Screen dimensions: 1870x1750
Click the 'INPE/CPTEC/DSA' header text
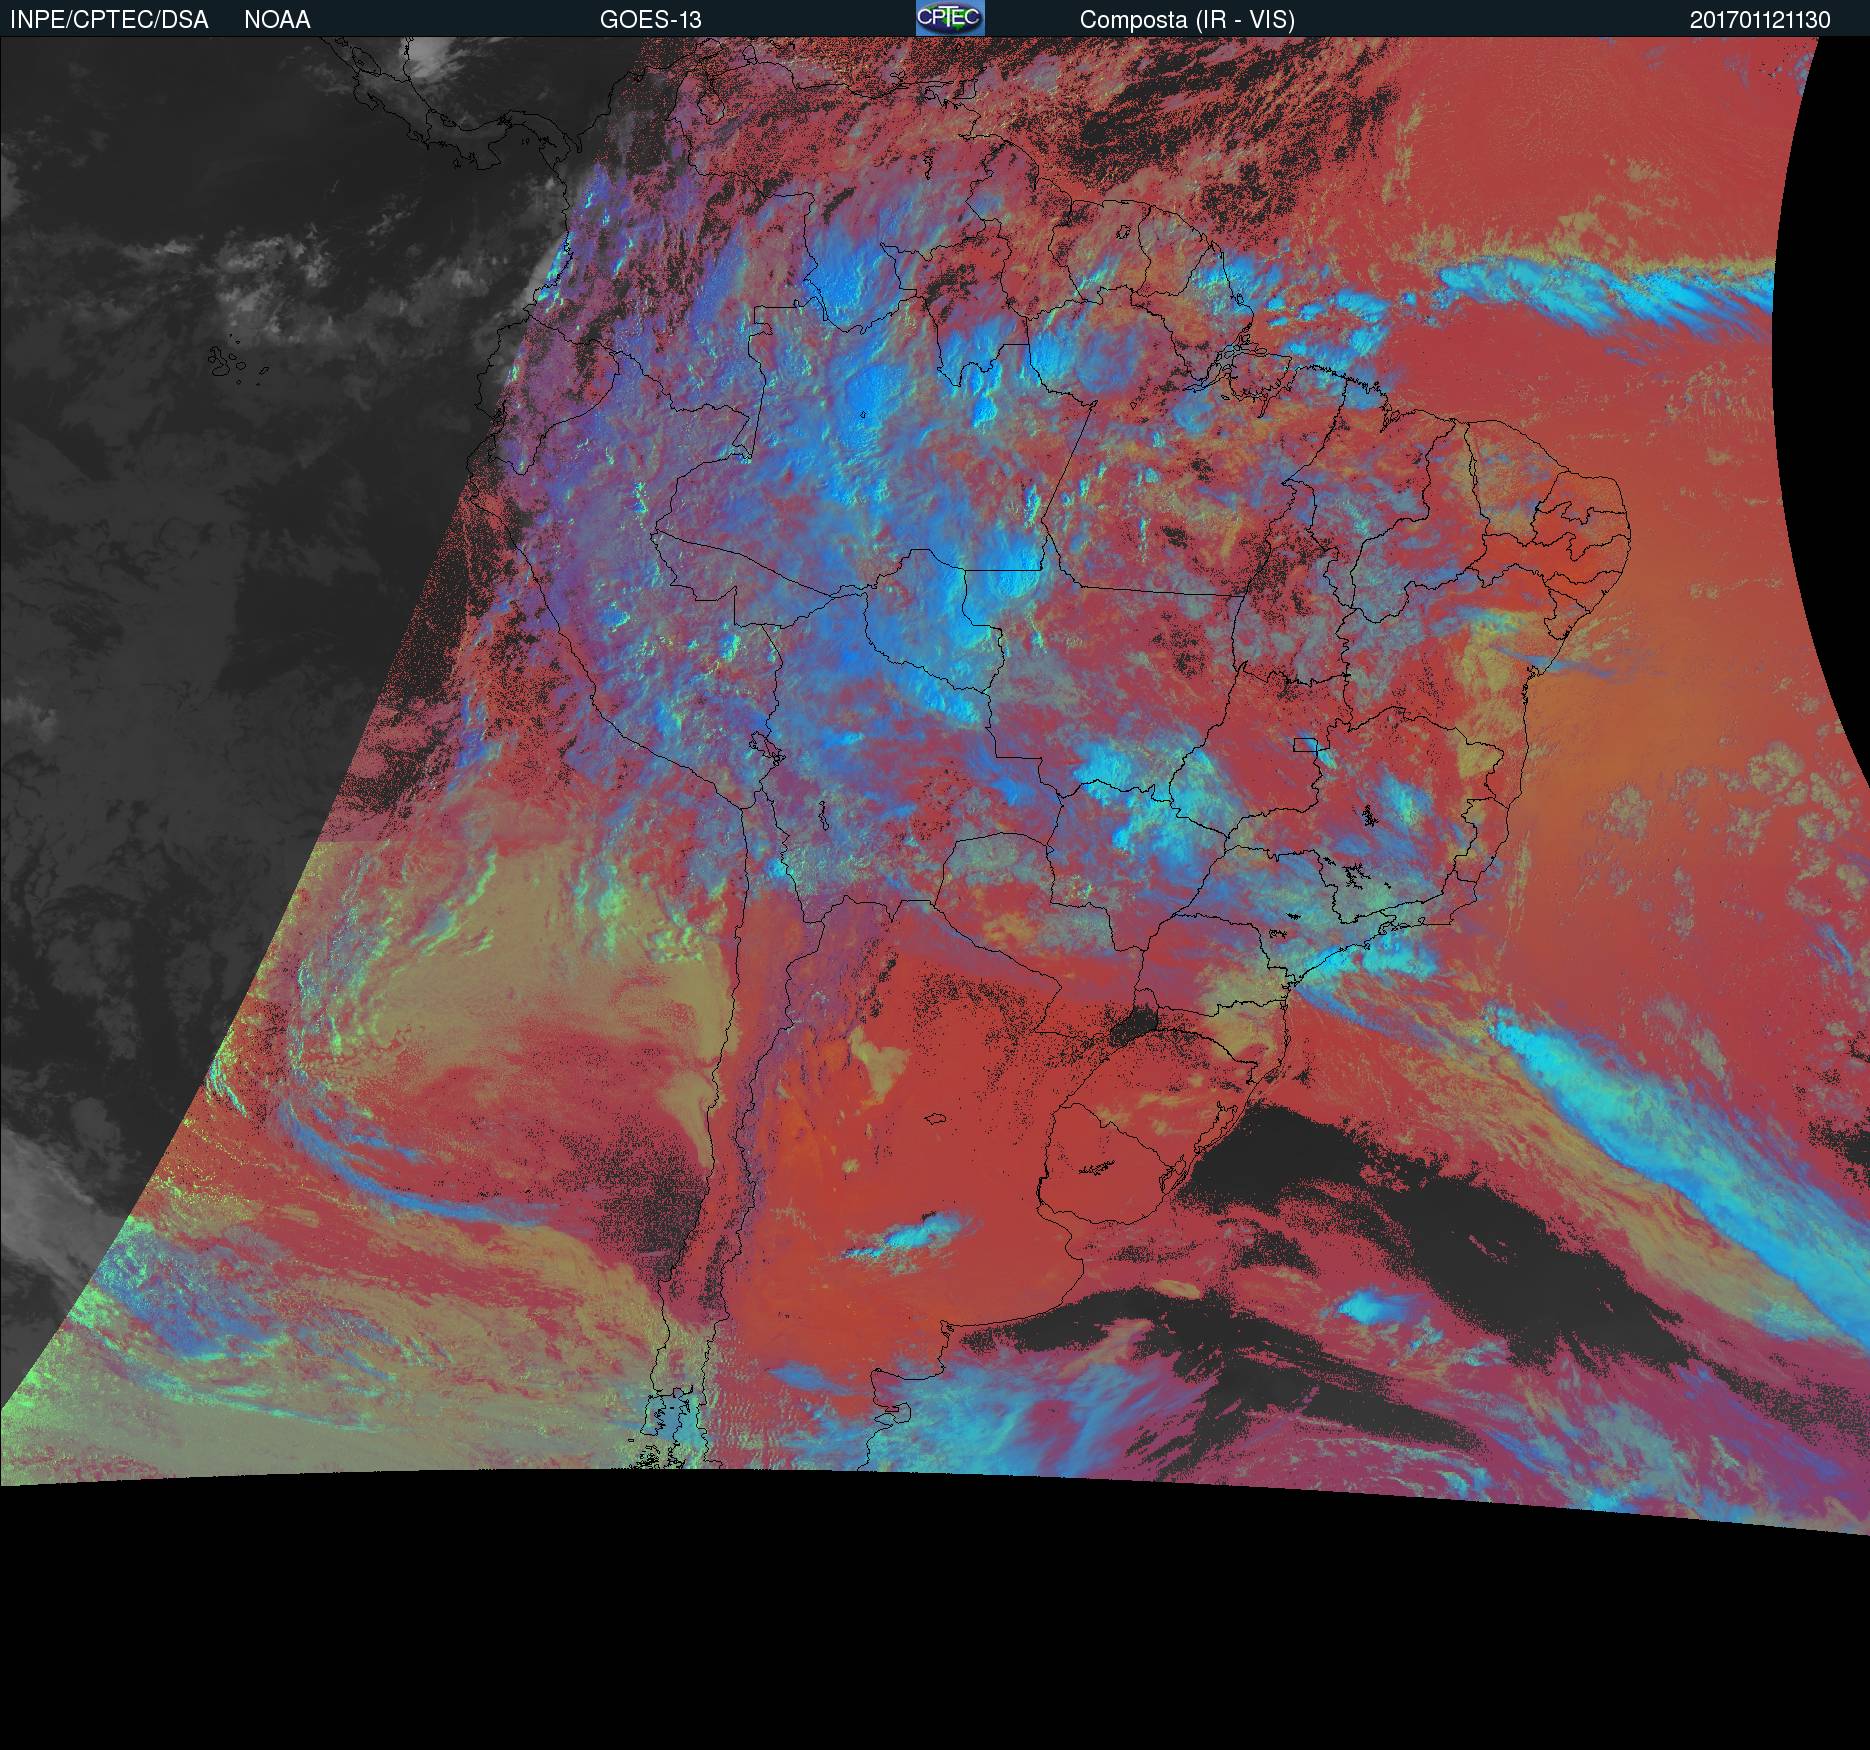click(x=109, y=20)
